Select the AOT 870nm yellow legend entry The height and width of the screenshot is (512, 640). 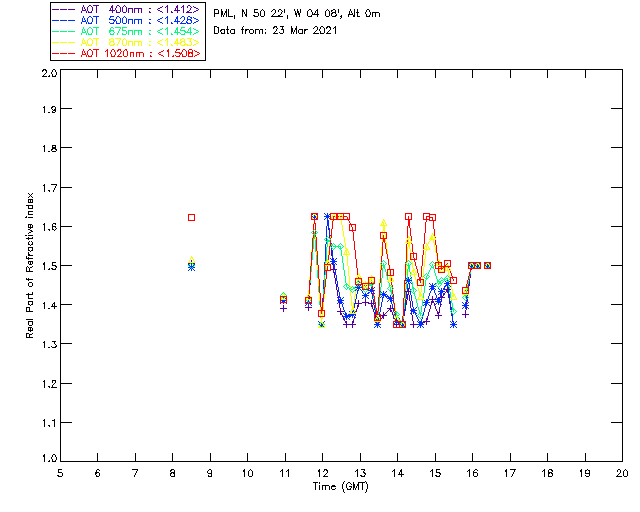point(126,42)
